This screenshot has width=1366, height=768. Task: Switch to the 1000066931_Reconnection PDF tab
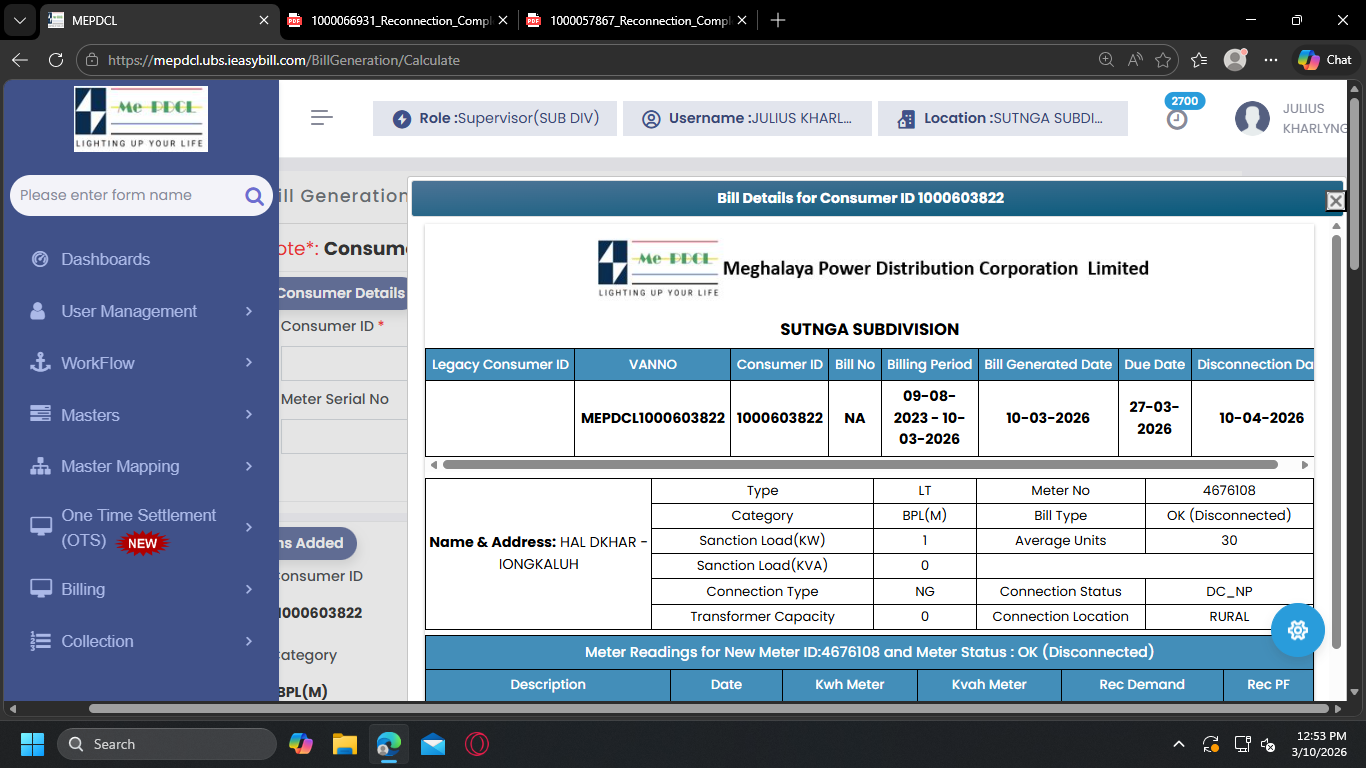tap(398, 20)
